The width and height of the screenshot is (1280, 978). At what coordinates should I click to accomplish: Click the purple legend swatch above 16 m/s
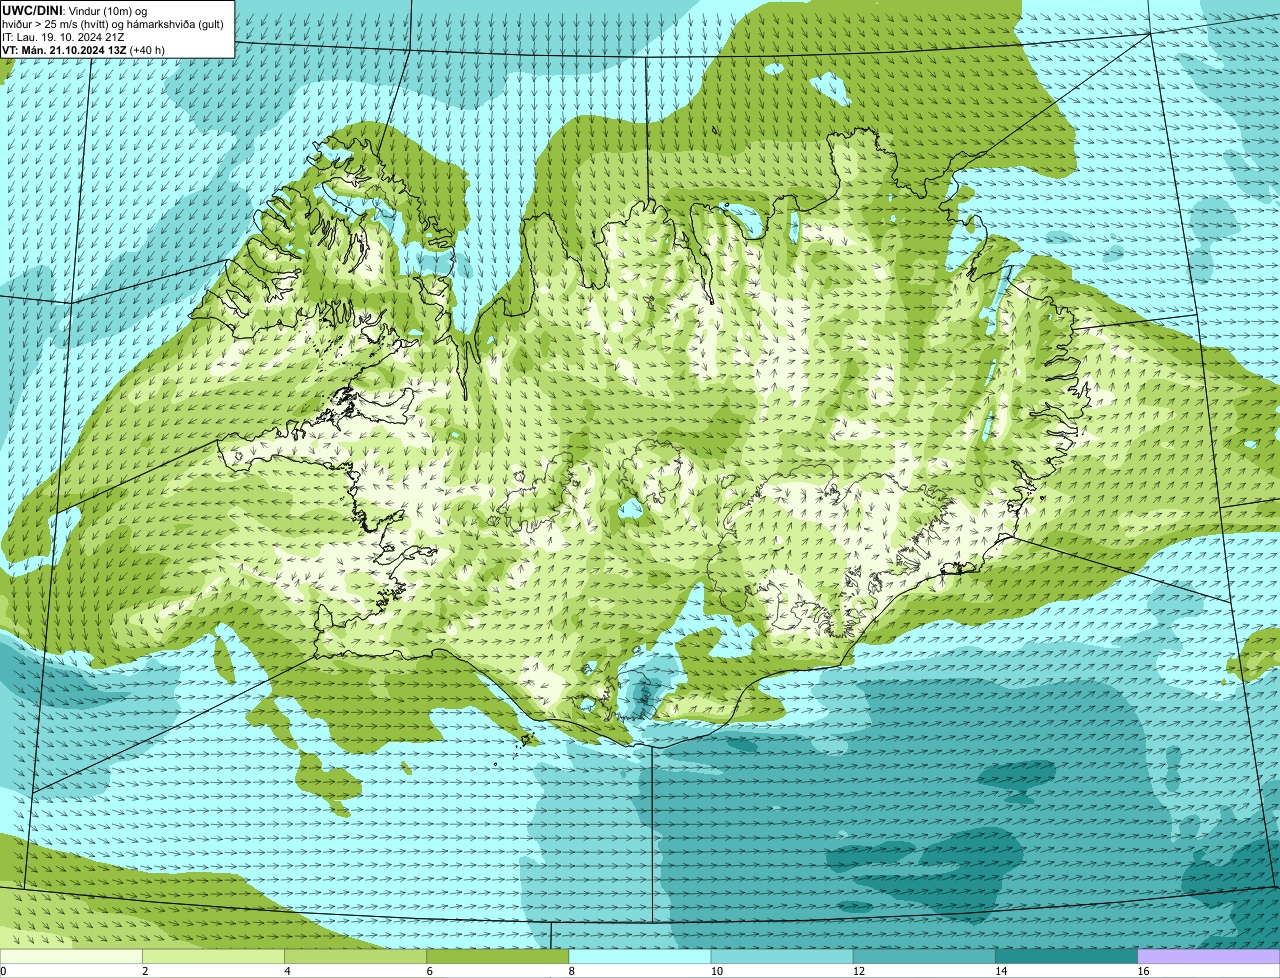(1208, 956)
